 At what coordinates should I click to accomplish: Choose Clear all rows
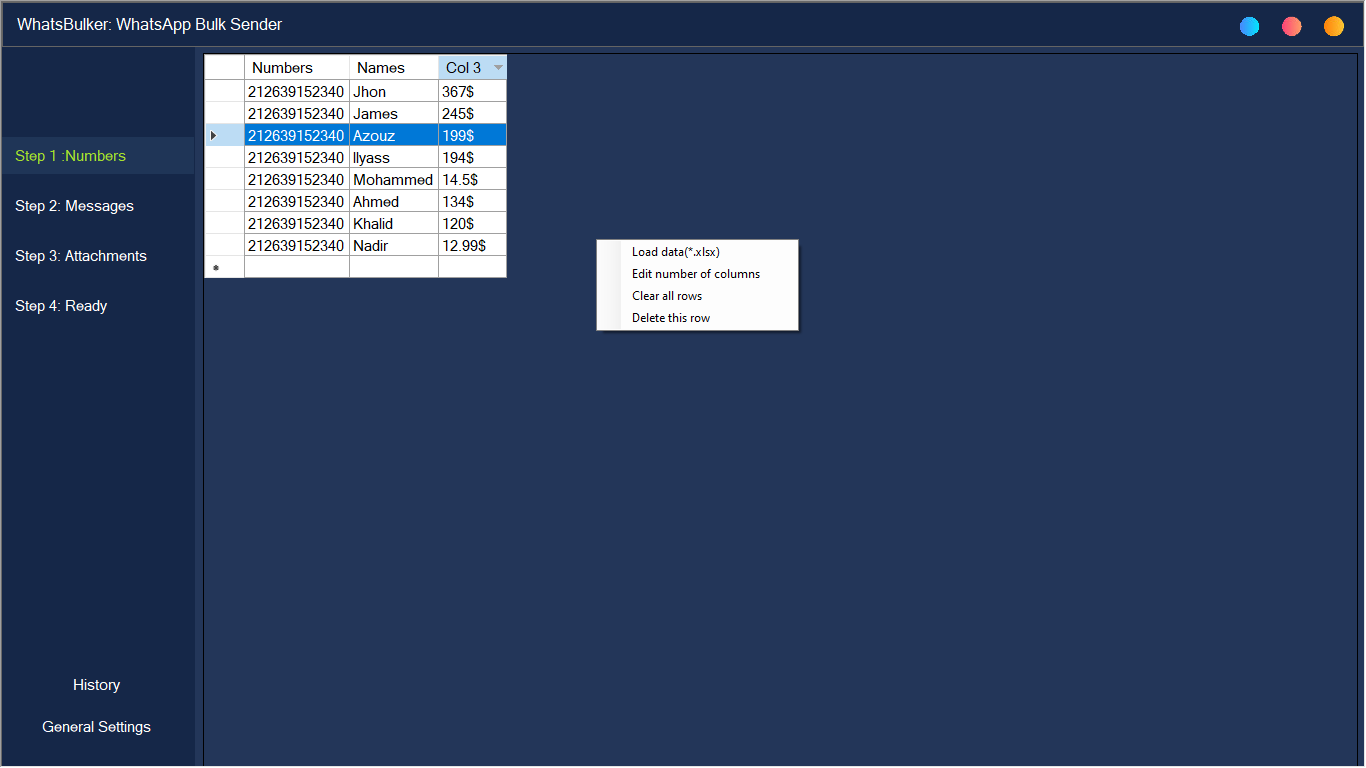pyautogui.click(x=698, y=296)
